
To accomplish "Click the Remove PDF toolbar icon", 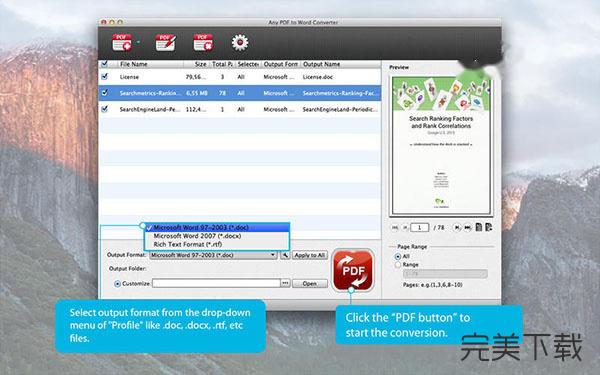I will [203, 42].
